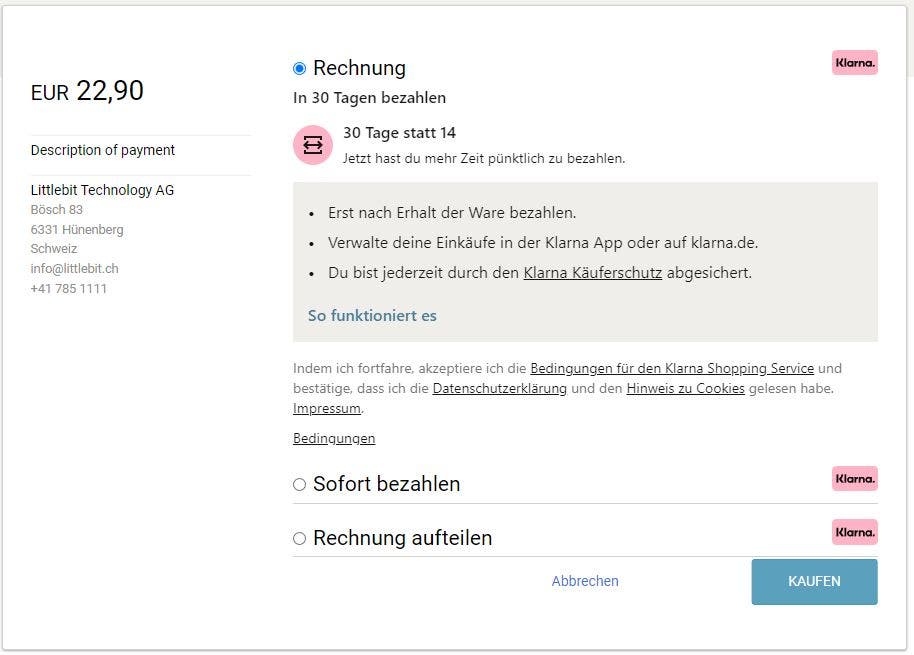Open the standalone Bedingungen link
The height and width of the screenshot is (655, 914).
click(x=334, y=438)
